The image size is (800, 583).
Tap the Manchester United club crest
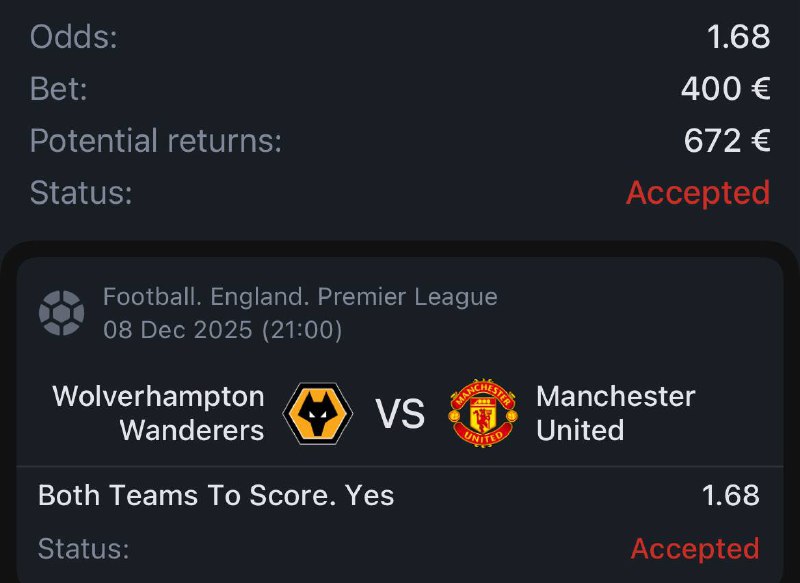coord(483,413)
